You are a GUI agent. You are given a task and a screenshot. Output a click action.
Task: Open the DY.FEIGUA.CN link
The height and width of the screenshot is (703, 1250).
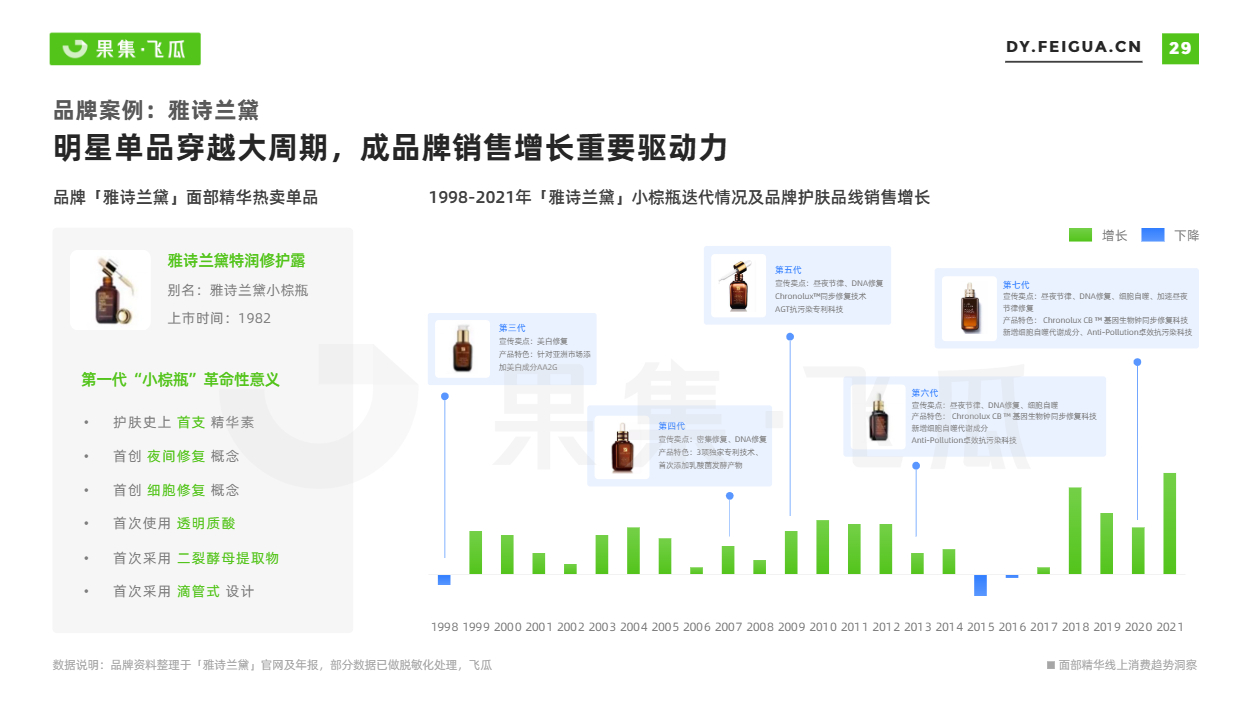[1073, 47]
